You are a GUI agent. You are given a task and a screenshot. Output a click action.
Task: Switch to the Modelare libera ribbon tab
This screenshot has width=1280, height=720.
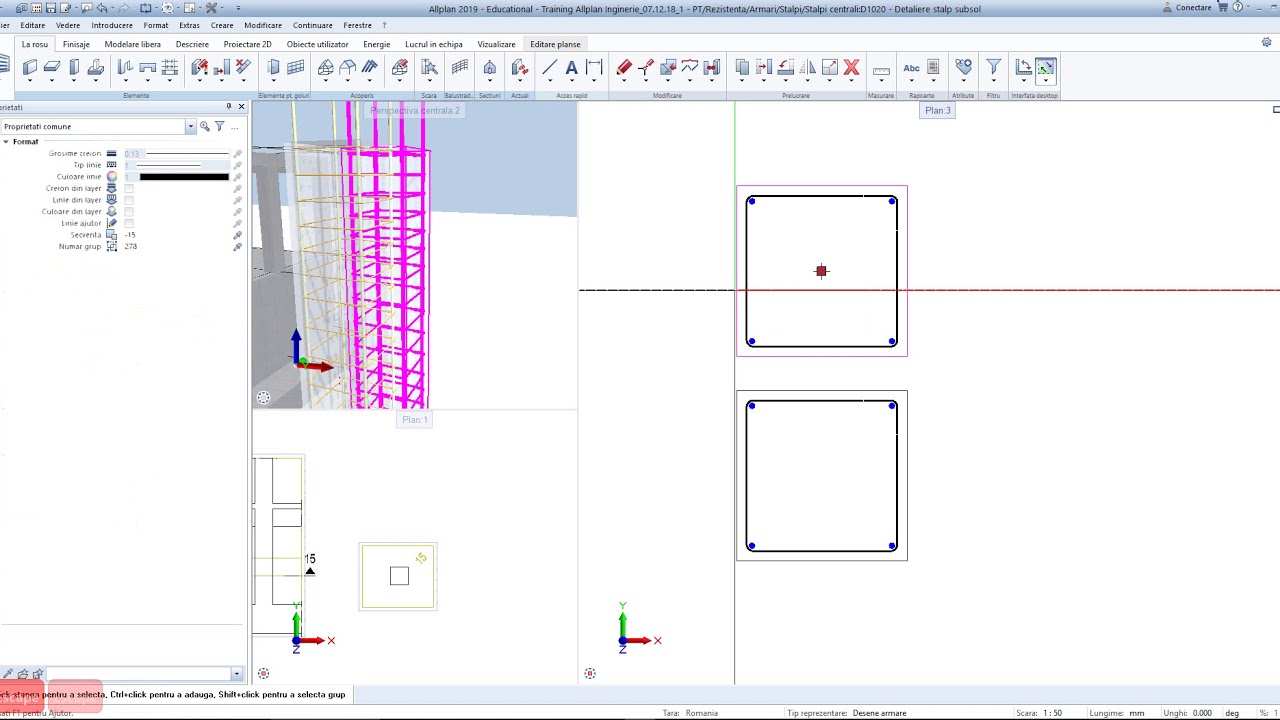pyautogui.click(x=133, y=44)
